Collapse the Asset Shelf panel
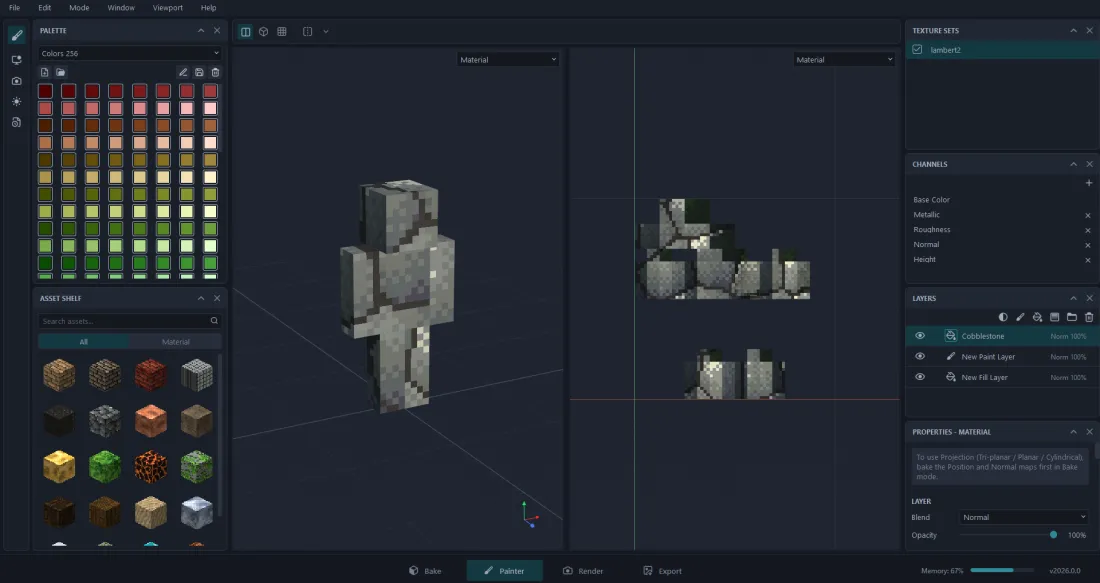 point(201,298)
